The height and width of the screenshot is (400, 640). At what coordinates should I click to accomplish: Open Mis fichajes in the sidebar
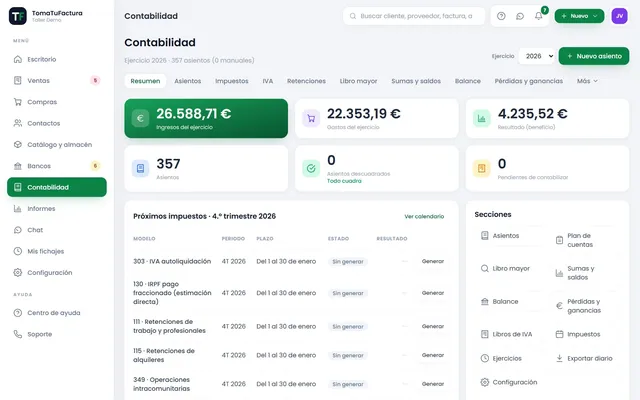(57, 251)
